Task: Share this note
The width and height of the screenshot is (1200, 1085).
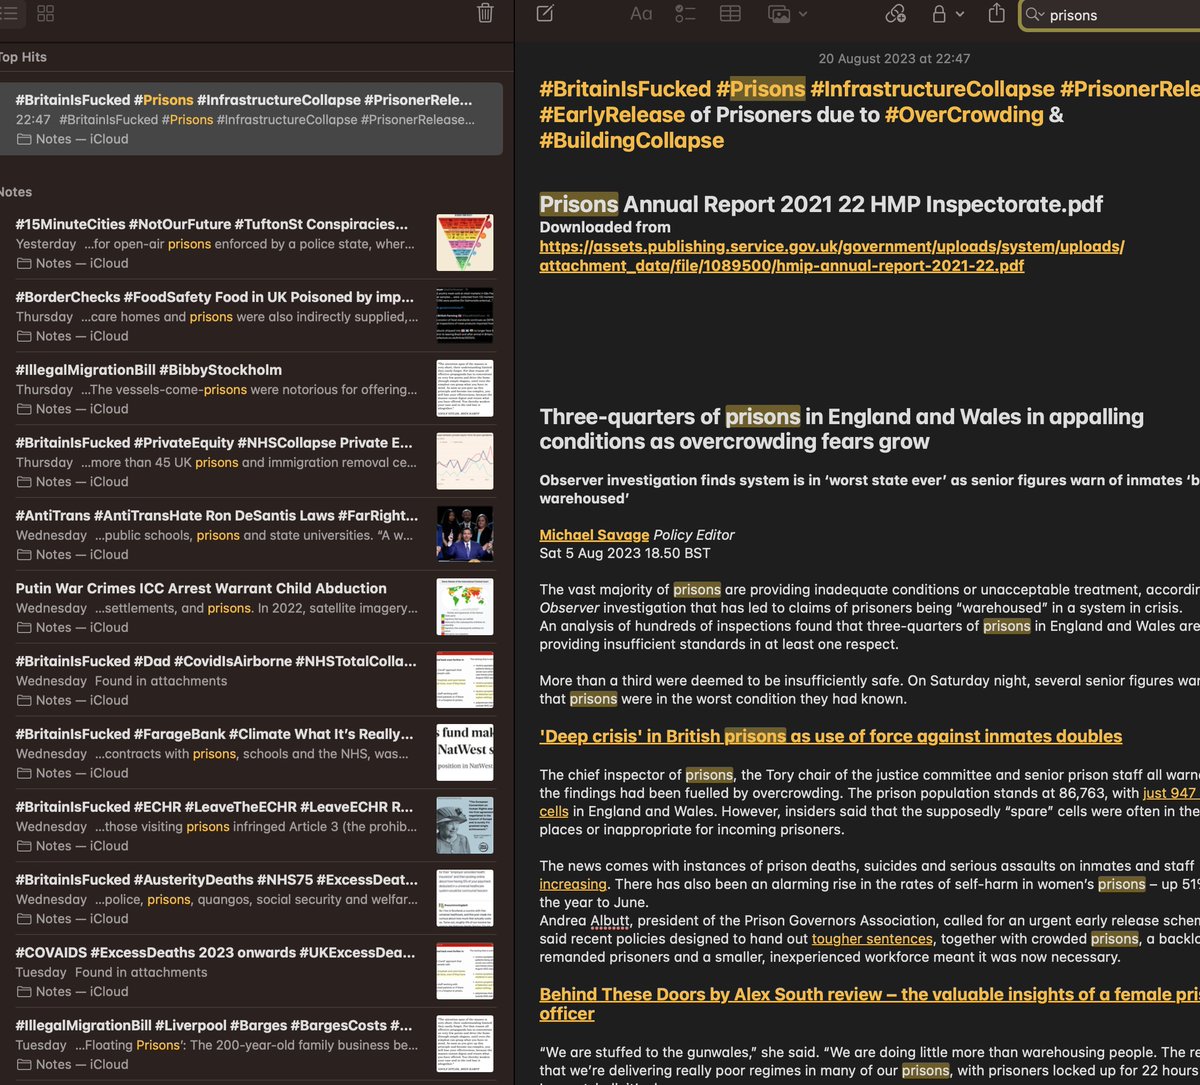Action: 996,13
